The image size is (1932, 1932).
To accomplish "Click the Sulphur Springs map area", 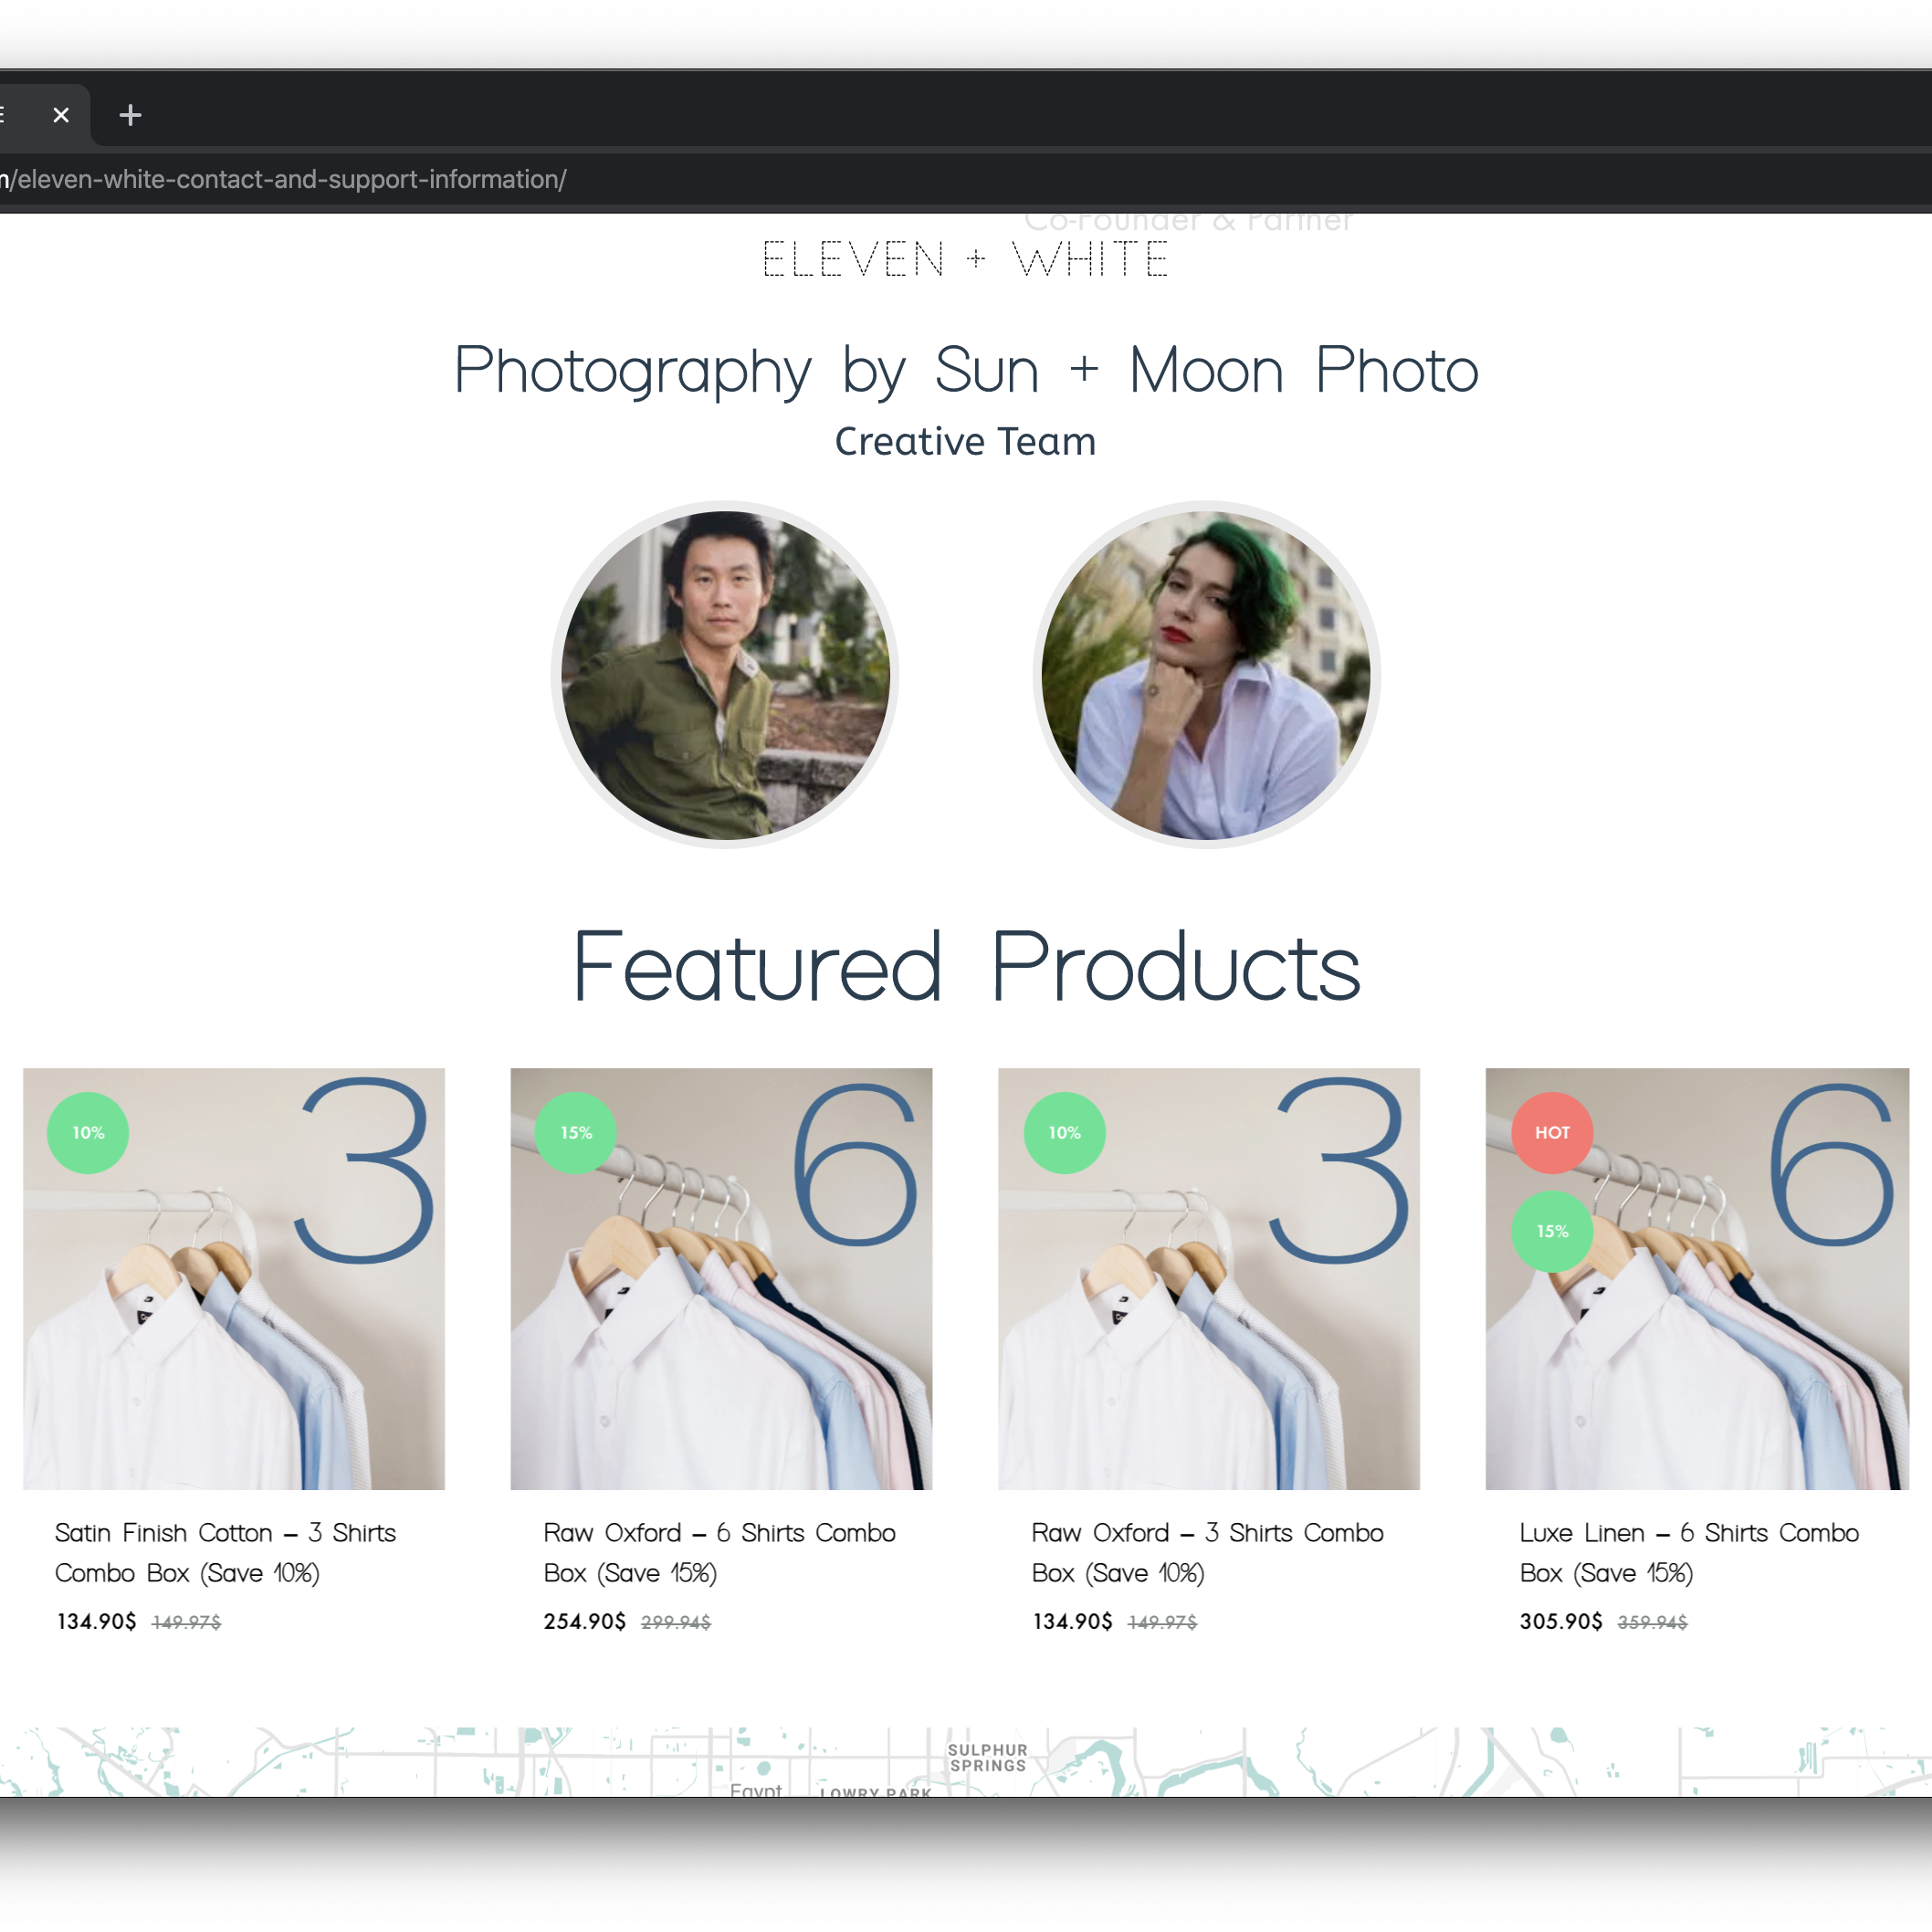I will [987, 1757].
